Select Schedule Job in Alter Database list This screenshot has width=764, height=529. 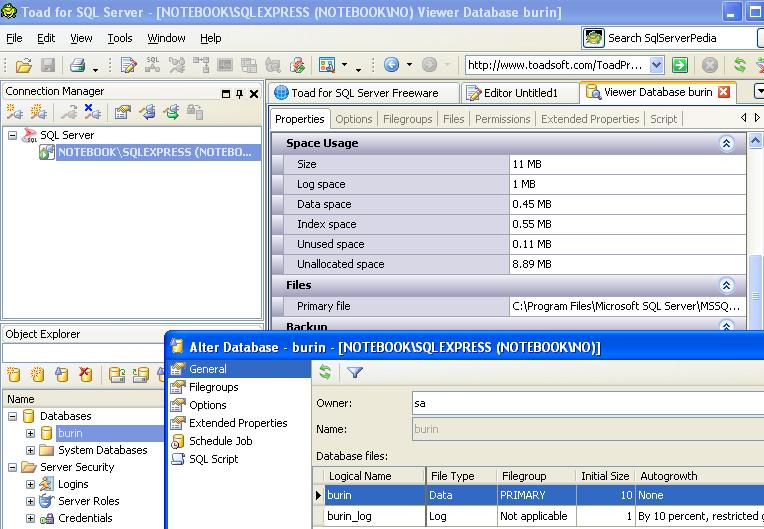coord(220,441)
